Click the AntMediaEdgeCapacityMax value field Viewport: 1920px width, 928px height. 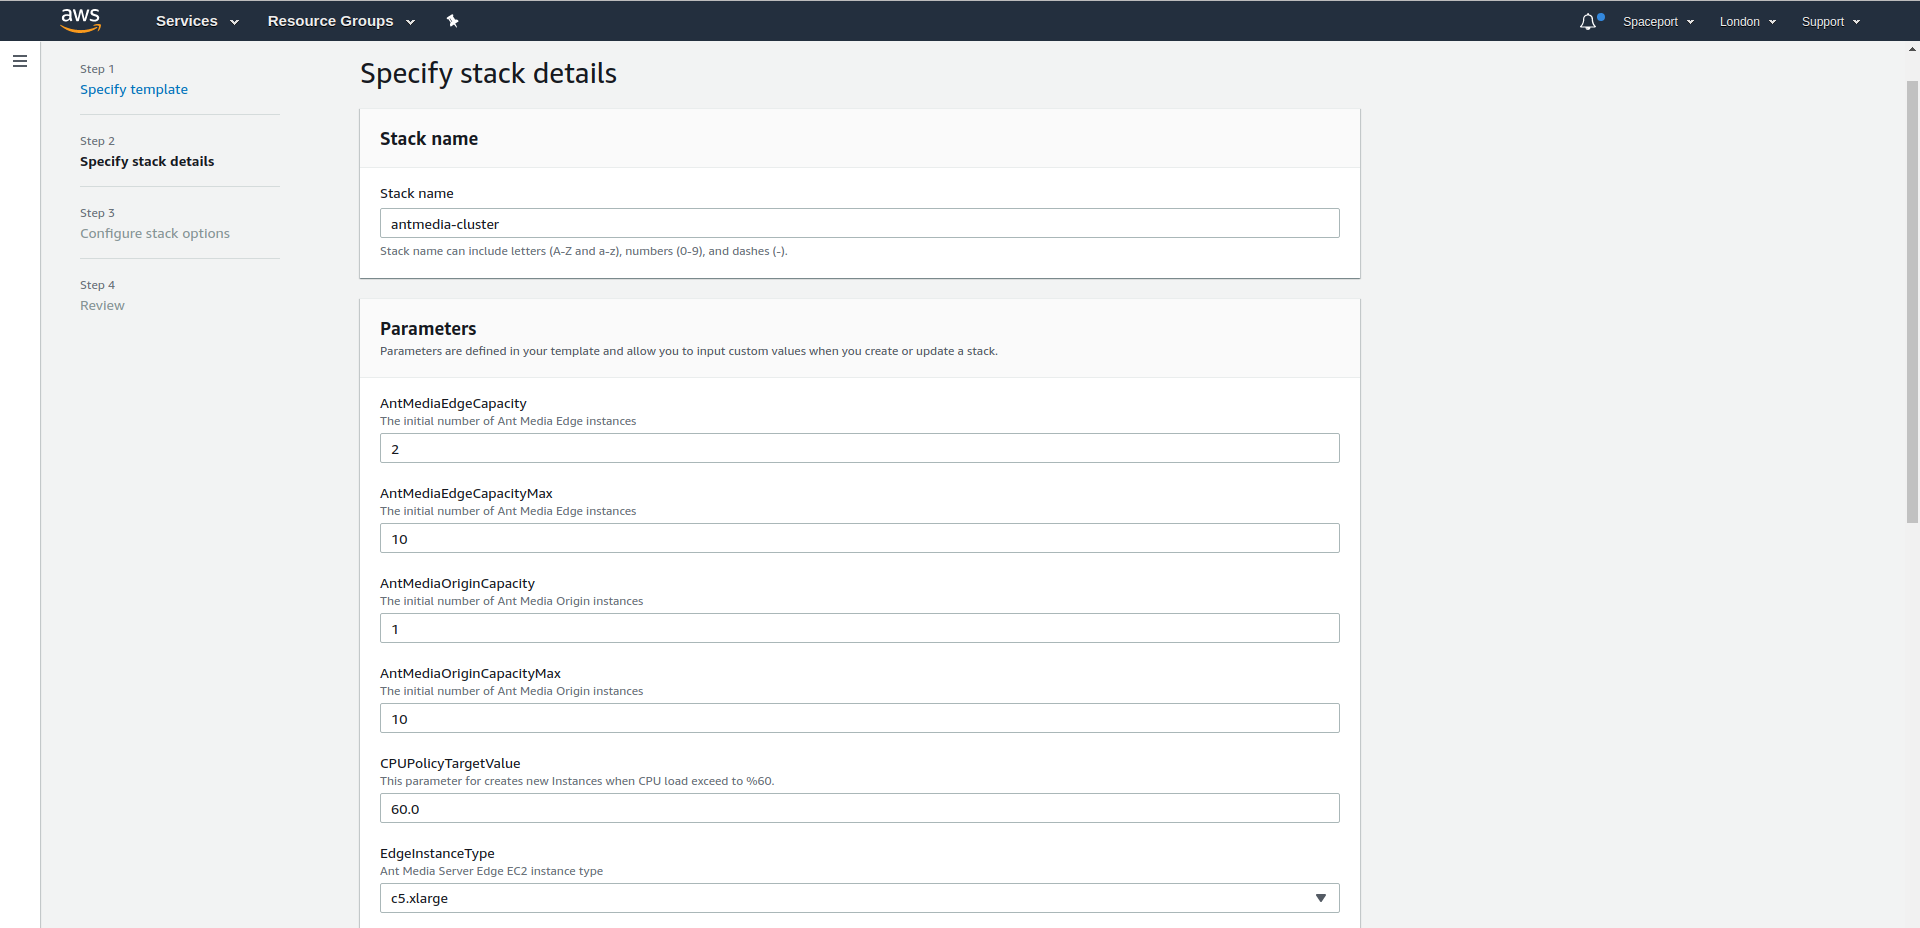pyautogui.click(x=859, y=538)
